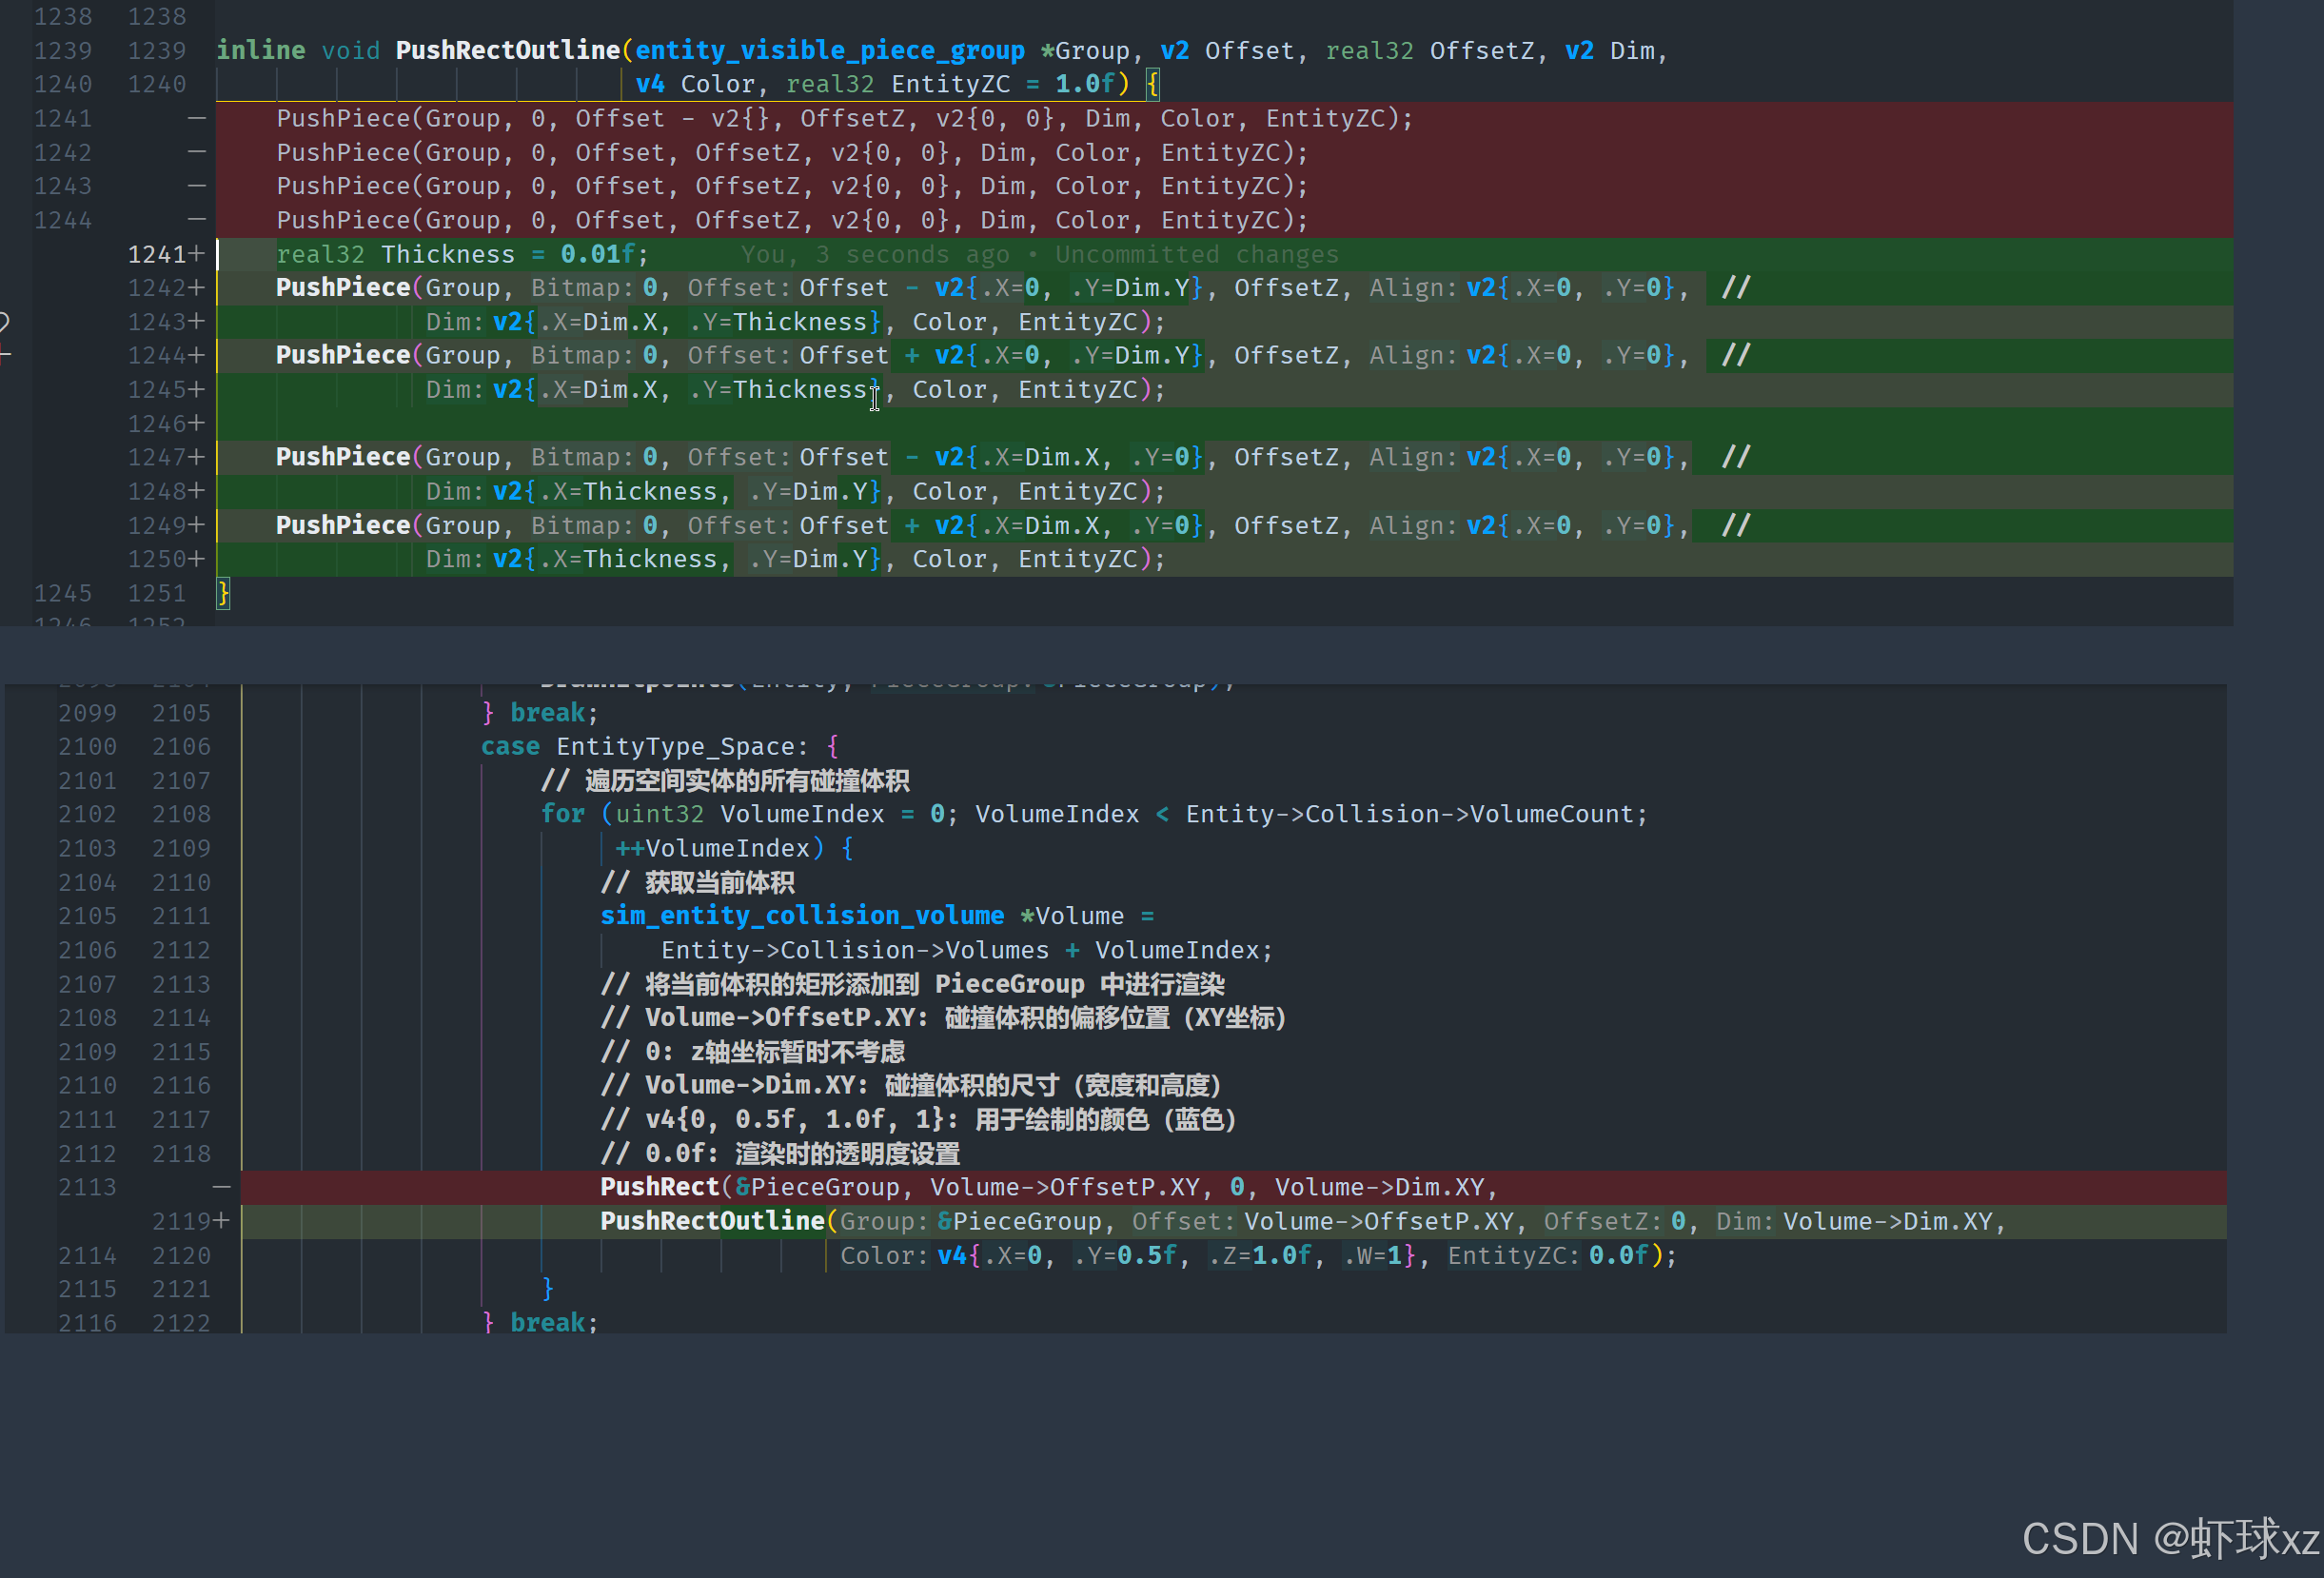The image size is (2324, 1578).
Task: Click the deleted PushPiece line containing "Offset - v2{}"
Action: pos(844,118)
